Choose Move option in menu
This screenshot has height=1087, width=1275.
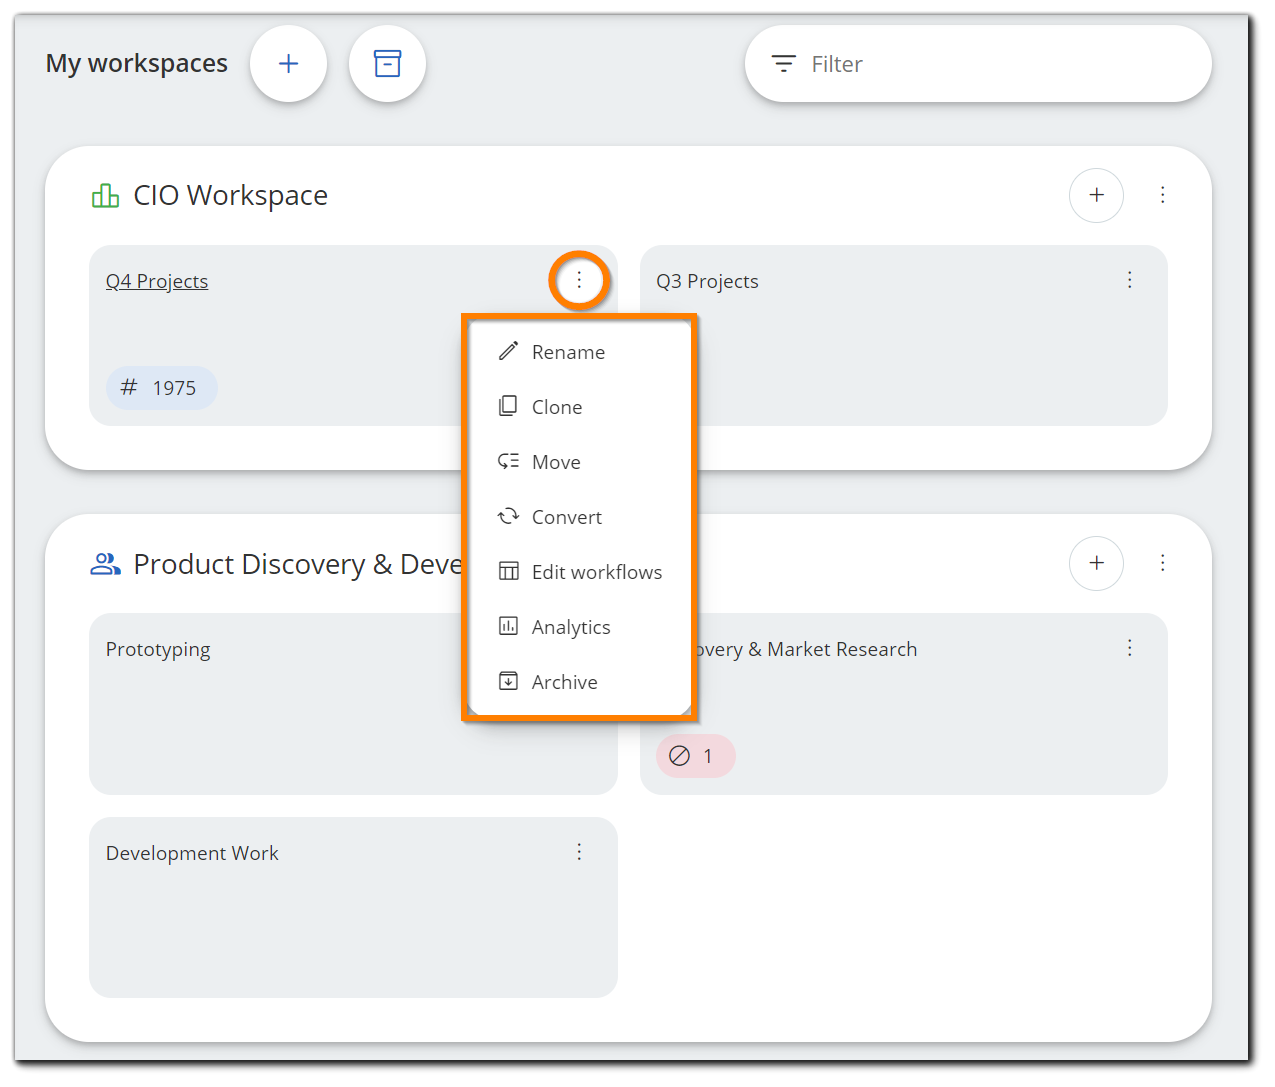point(556,462)
